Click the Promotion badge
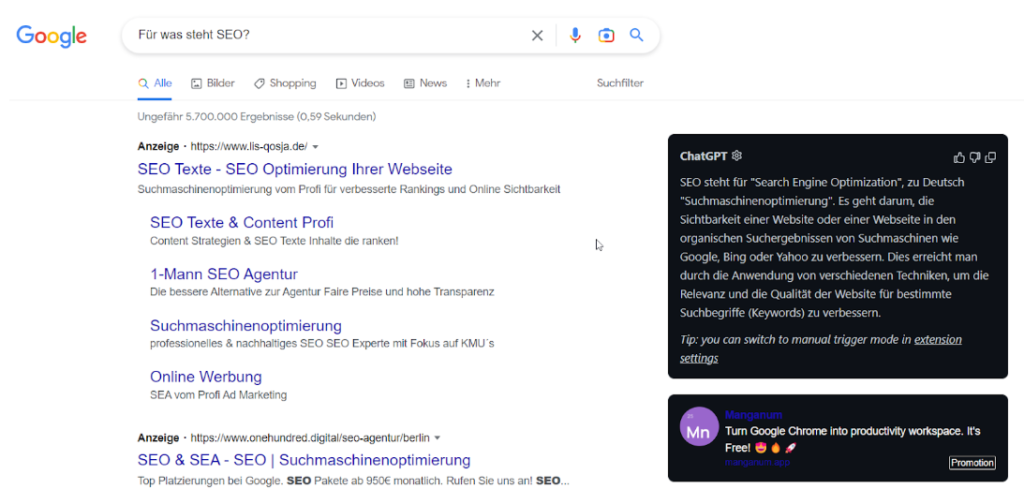The width and height of the screenshot is (1024, 504). pyautogui.click(x=972, y=463)
